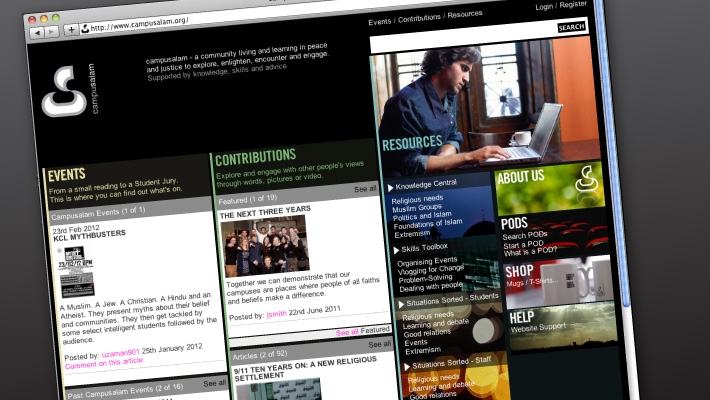Expand the Skills Toolbox section arrow

(396, 250)
